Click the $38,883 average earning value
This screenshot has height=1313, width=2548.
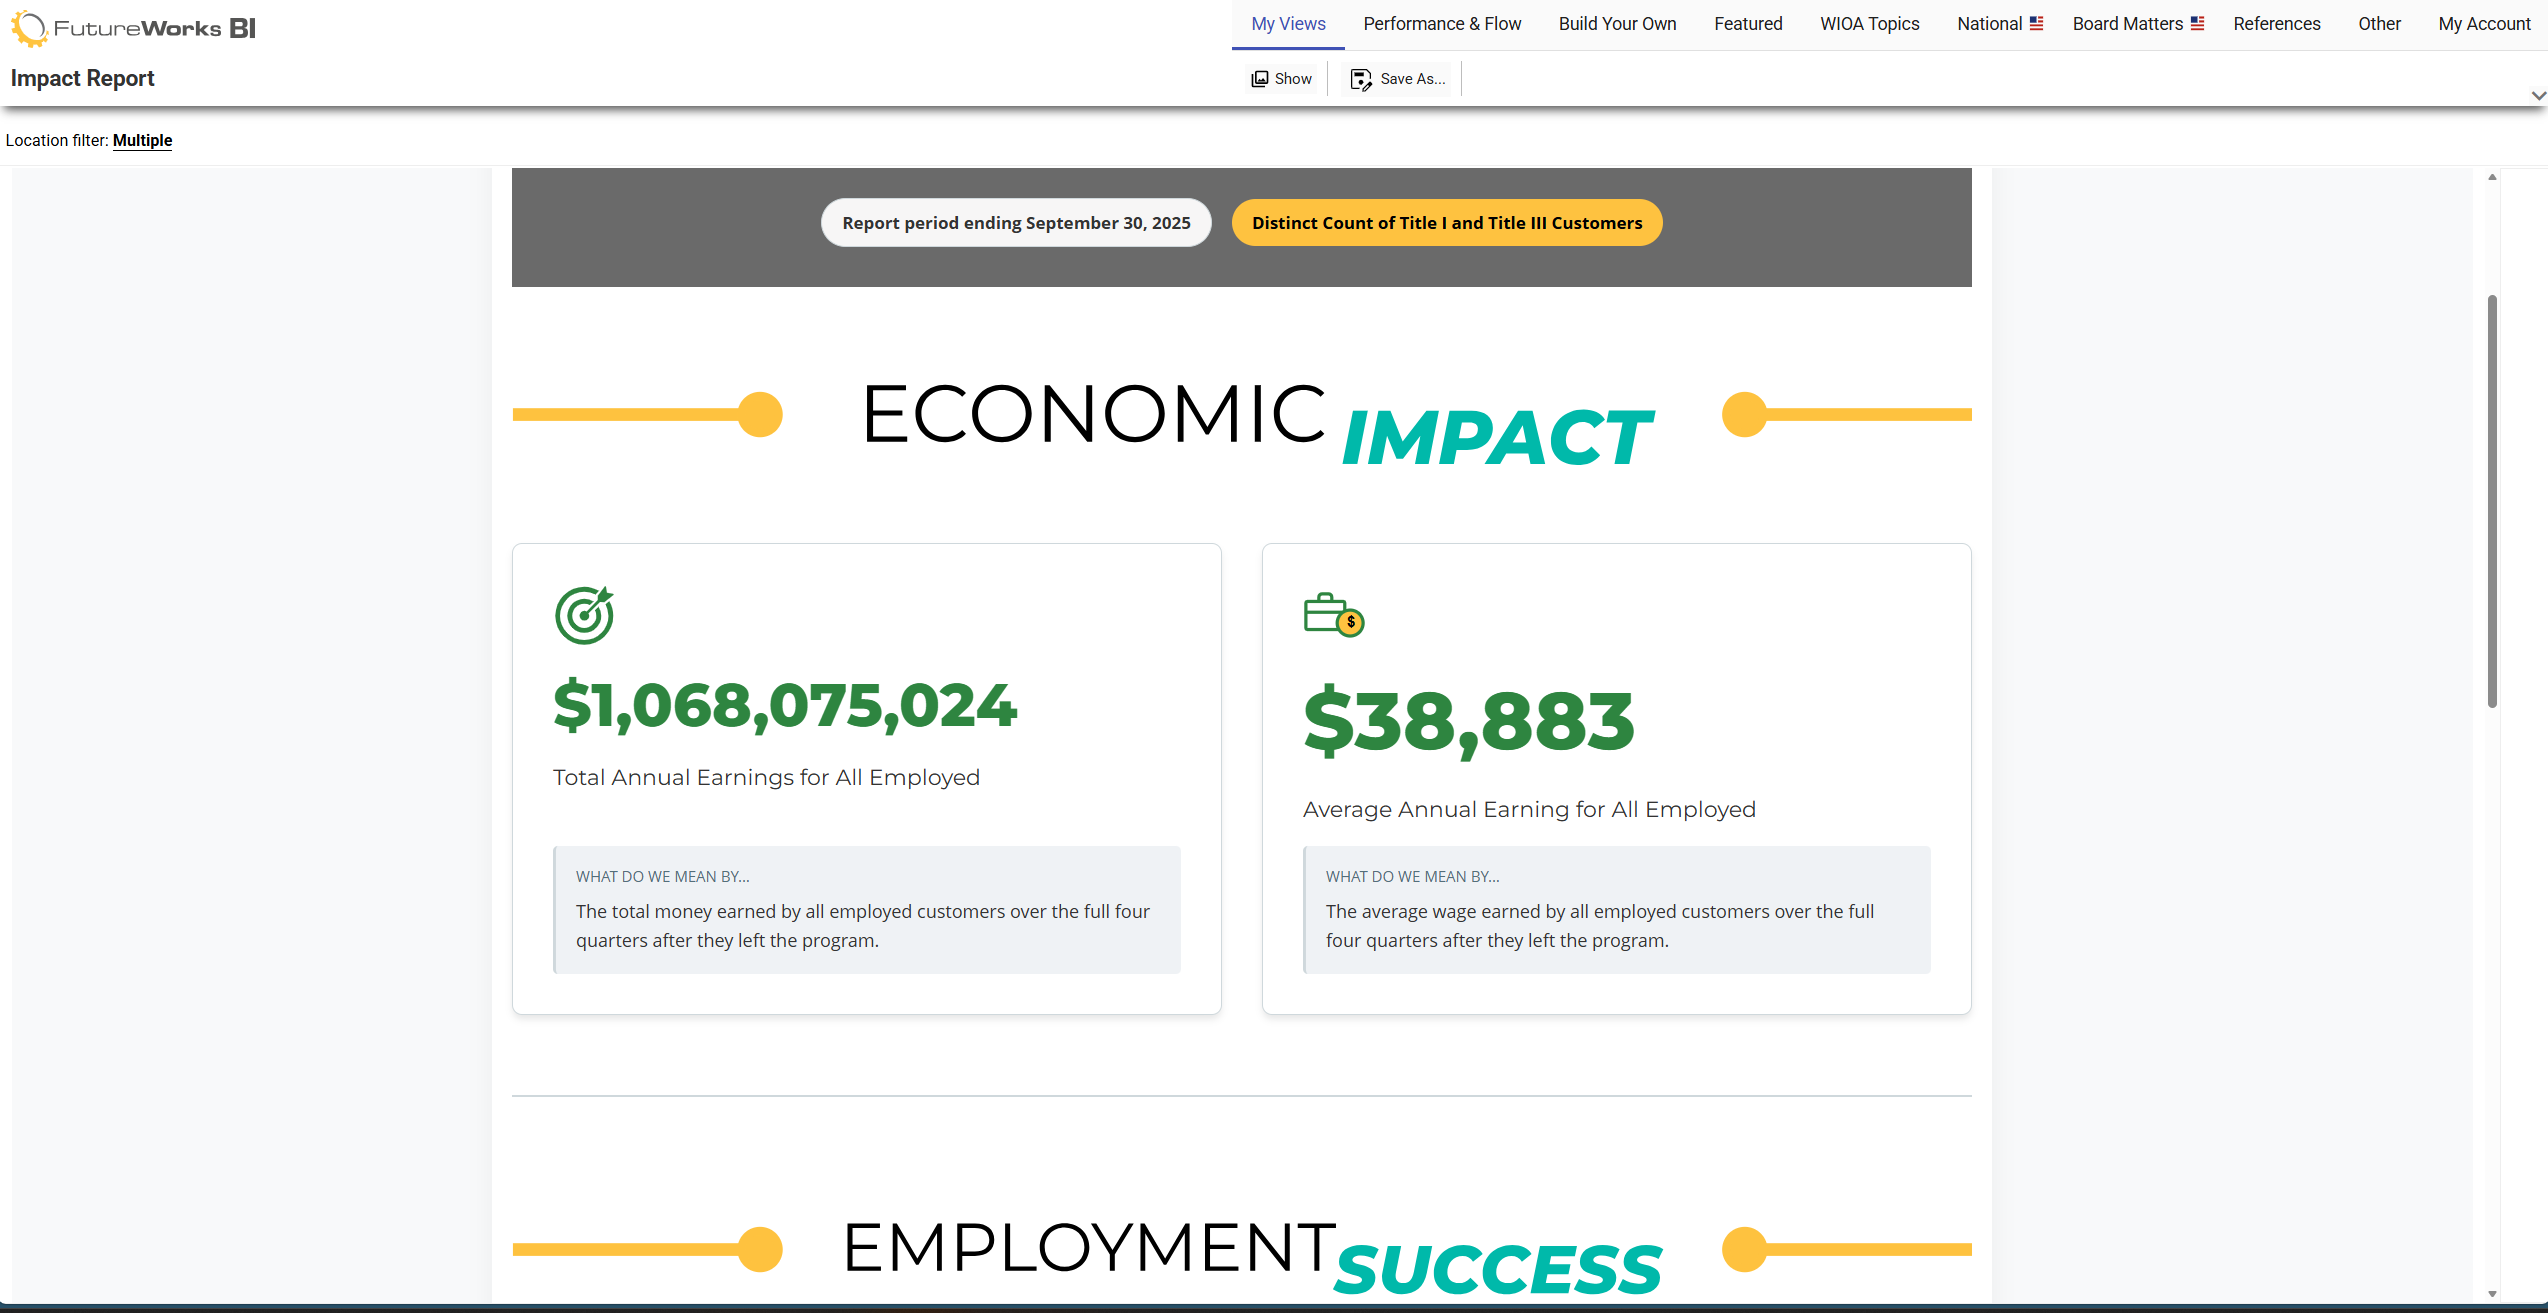tap(1468, 722)
